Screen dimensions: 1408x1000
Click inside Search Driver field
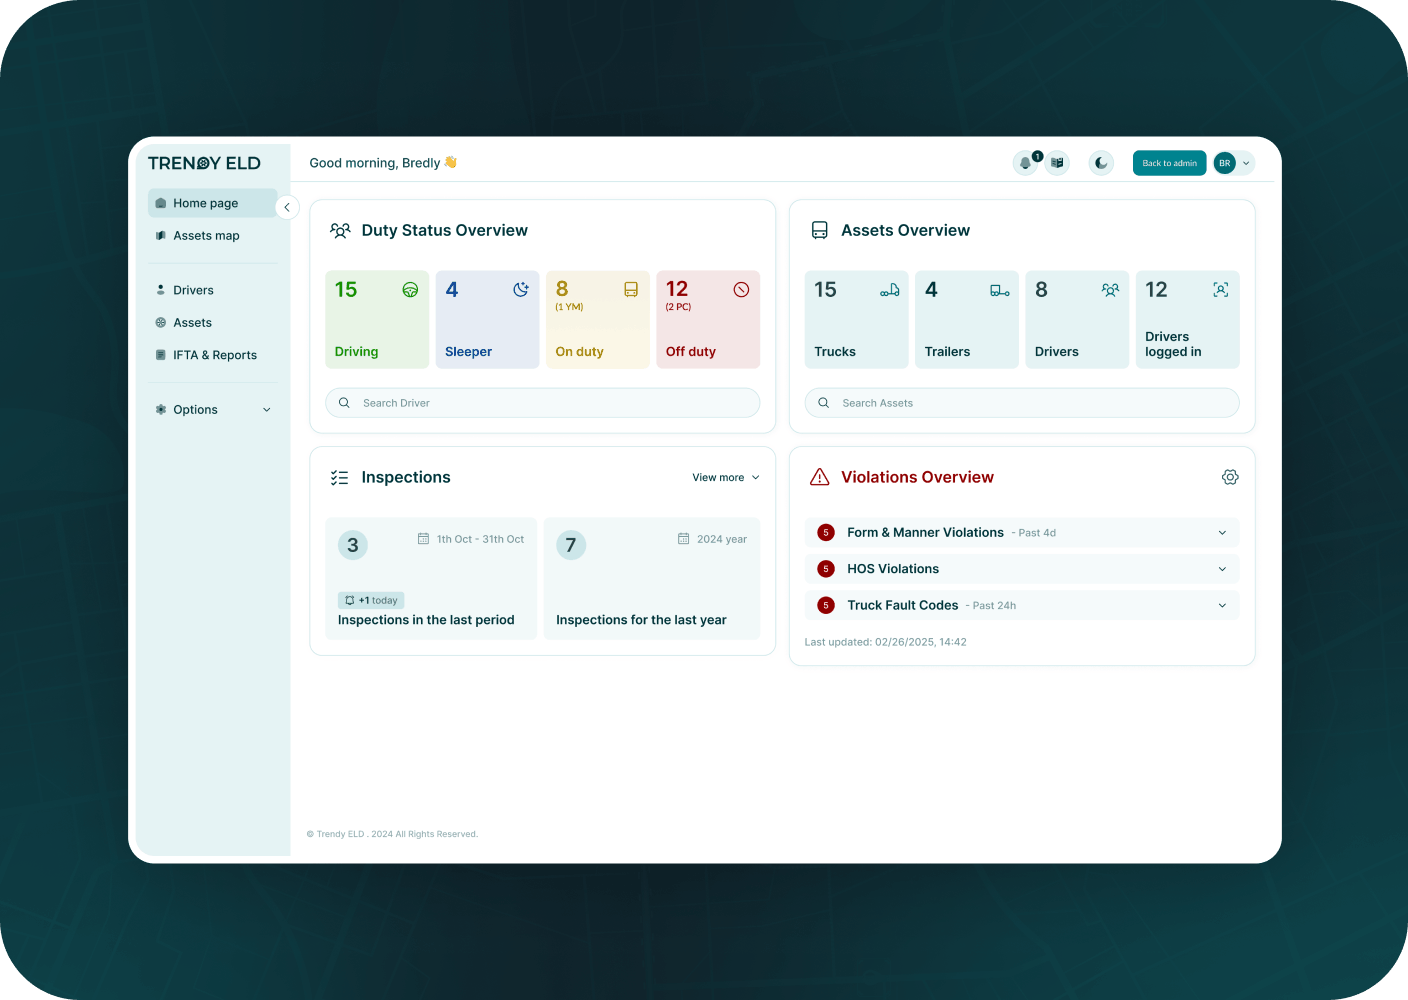point(542,403)
